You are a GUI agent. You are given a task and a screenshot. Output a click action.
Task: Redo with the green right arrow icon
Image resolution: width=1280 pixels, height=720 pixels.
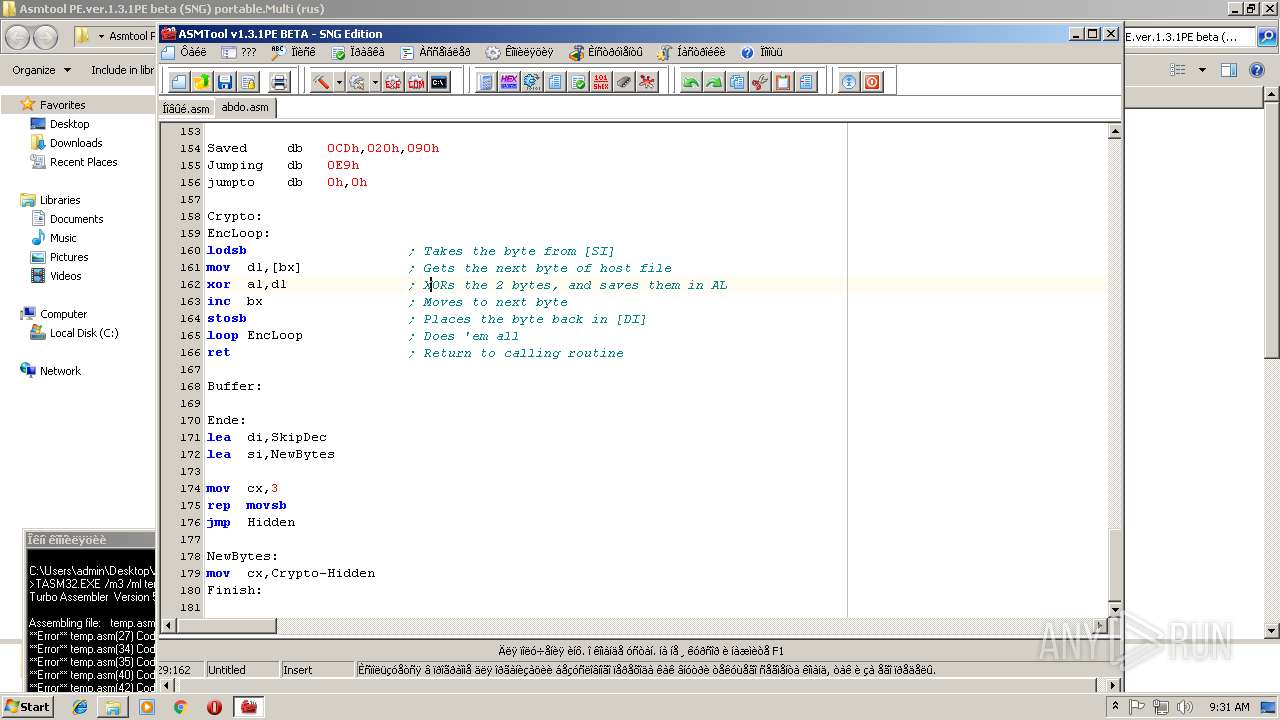(714, 82)
